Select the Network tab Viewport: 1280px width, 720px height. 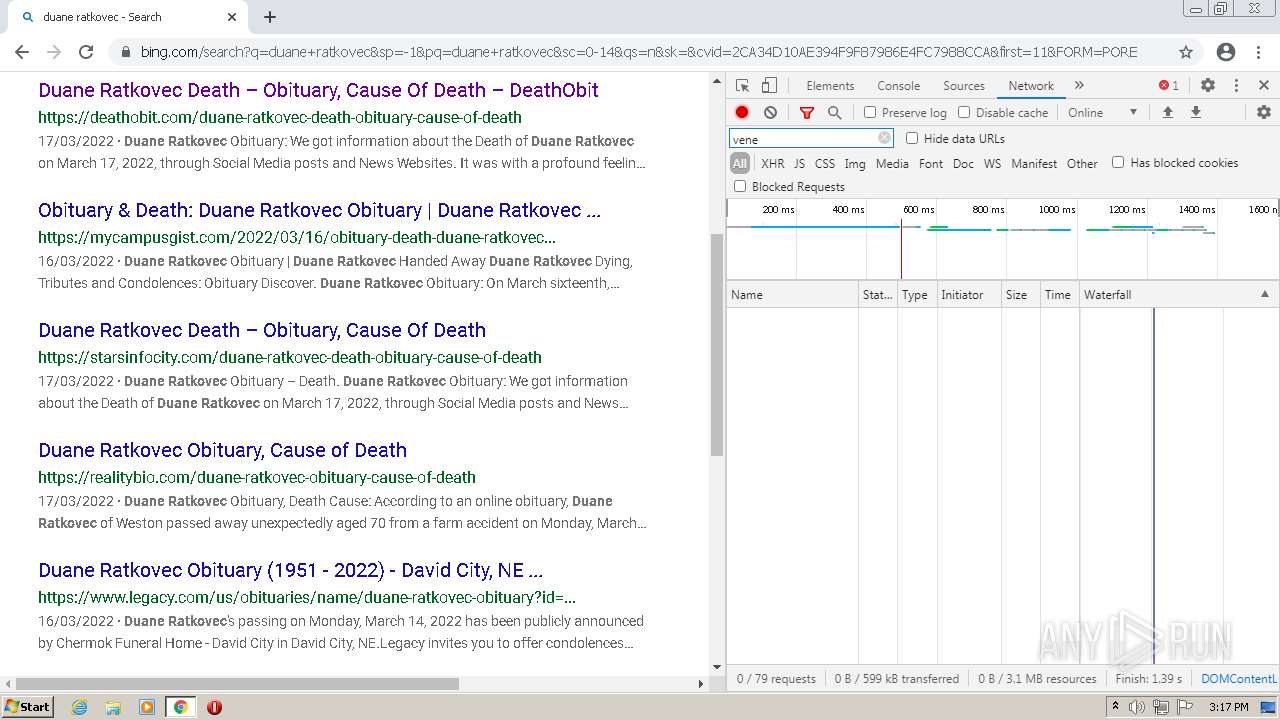coord(1031,86)
